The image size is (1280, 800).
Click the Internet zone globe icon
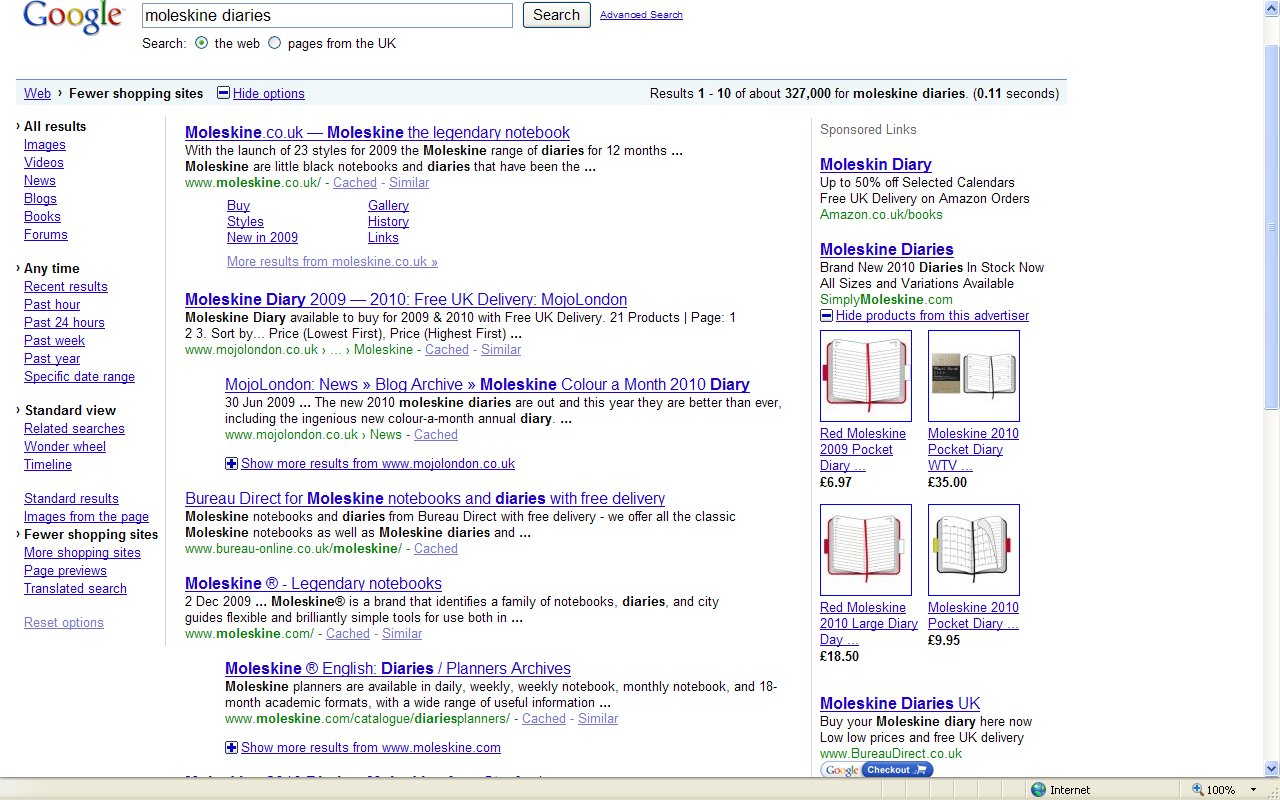coord(1038,790)
